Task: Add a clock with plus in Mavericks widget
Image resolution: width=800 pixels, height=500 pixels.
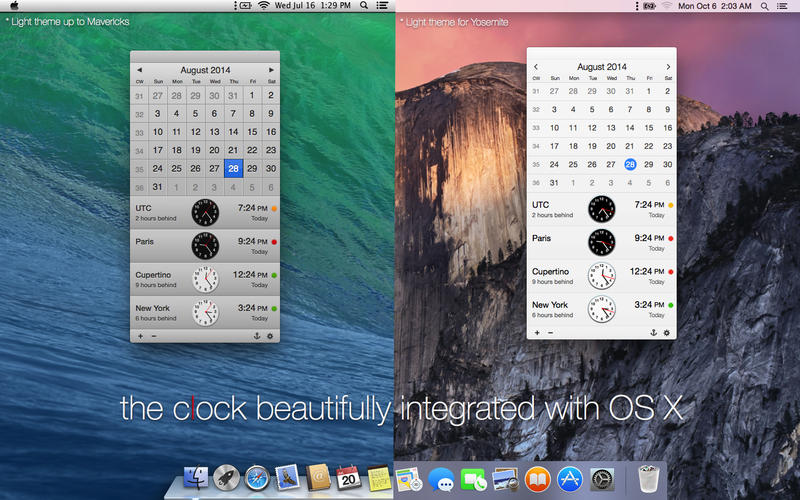Action: 140,336
